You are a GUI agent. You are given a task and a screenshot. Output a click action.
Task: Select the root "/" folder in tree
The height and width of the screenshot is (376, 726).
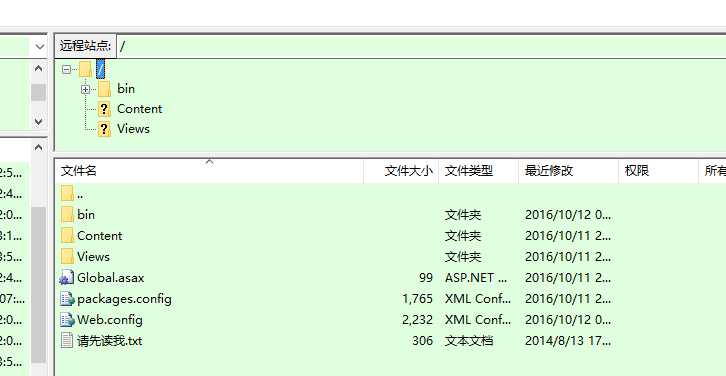(x=100, y=69)
